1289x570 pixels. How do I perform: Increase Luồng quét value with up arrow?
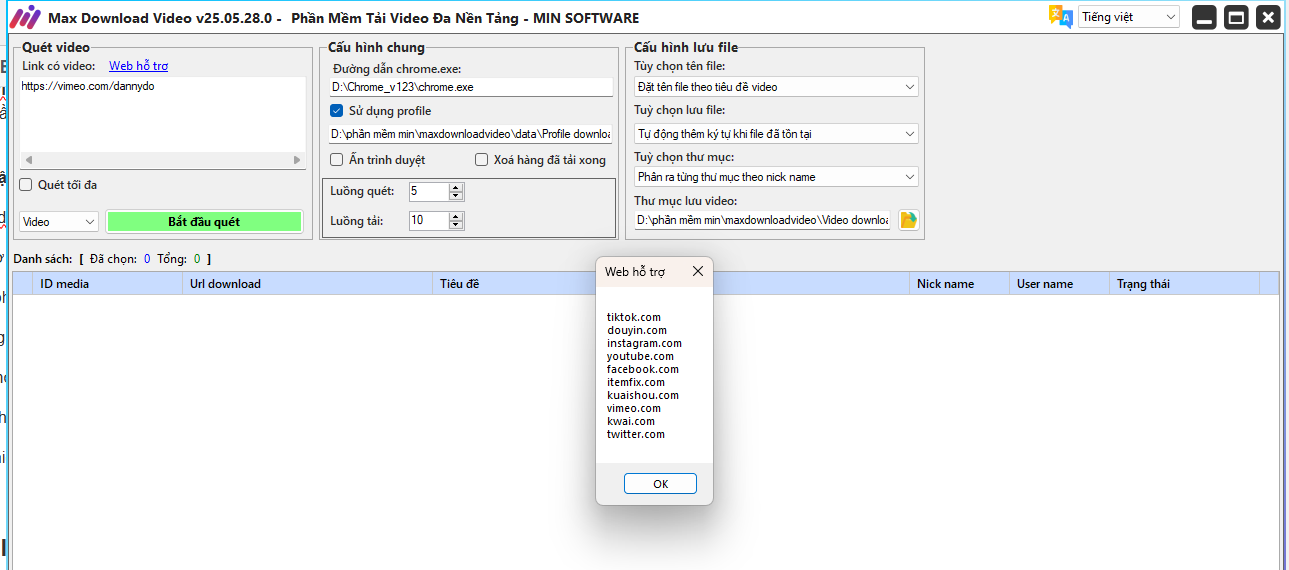click(x=456, y=187)
